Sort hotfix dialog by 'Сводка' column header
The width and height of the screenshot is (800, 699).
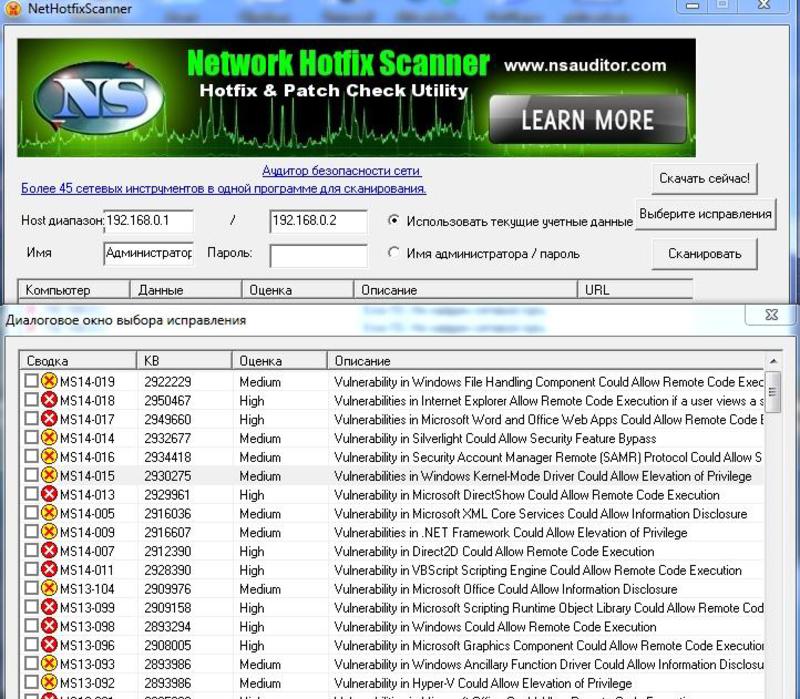click(78, 361)
